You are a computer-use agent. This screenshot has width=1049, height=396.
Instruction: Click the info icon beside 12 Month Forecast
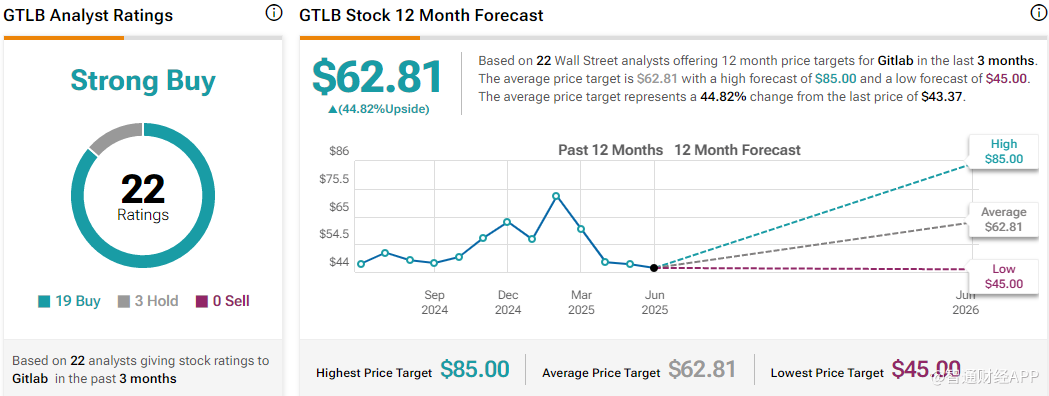click(x=1040, y=13)
